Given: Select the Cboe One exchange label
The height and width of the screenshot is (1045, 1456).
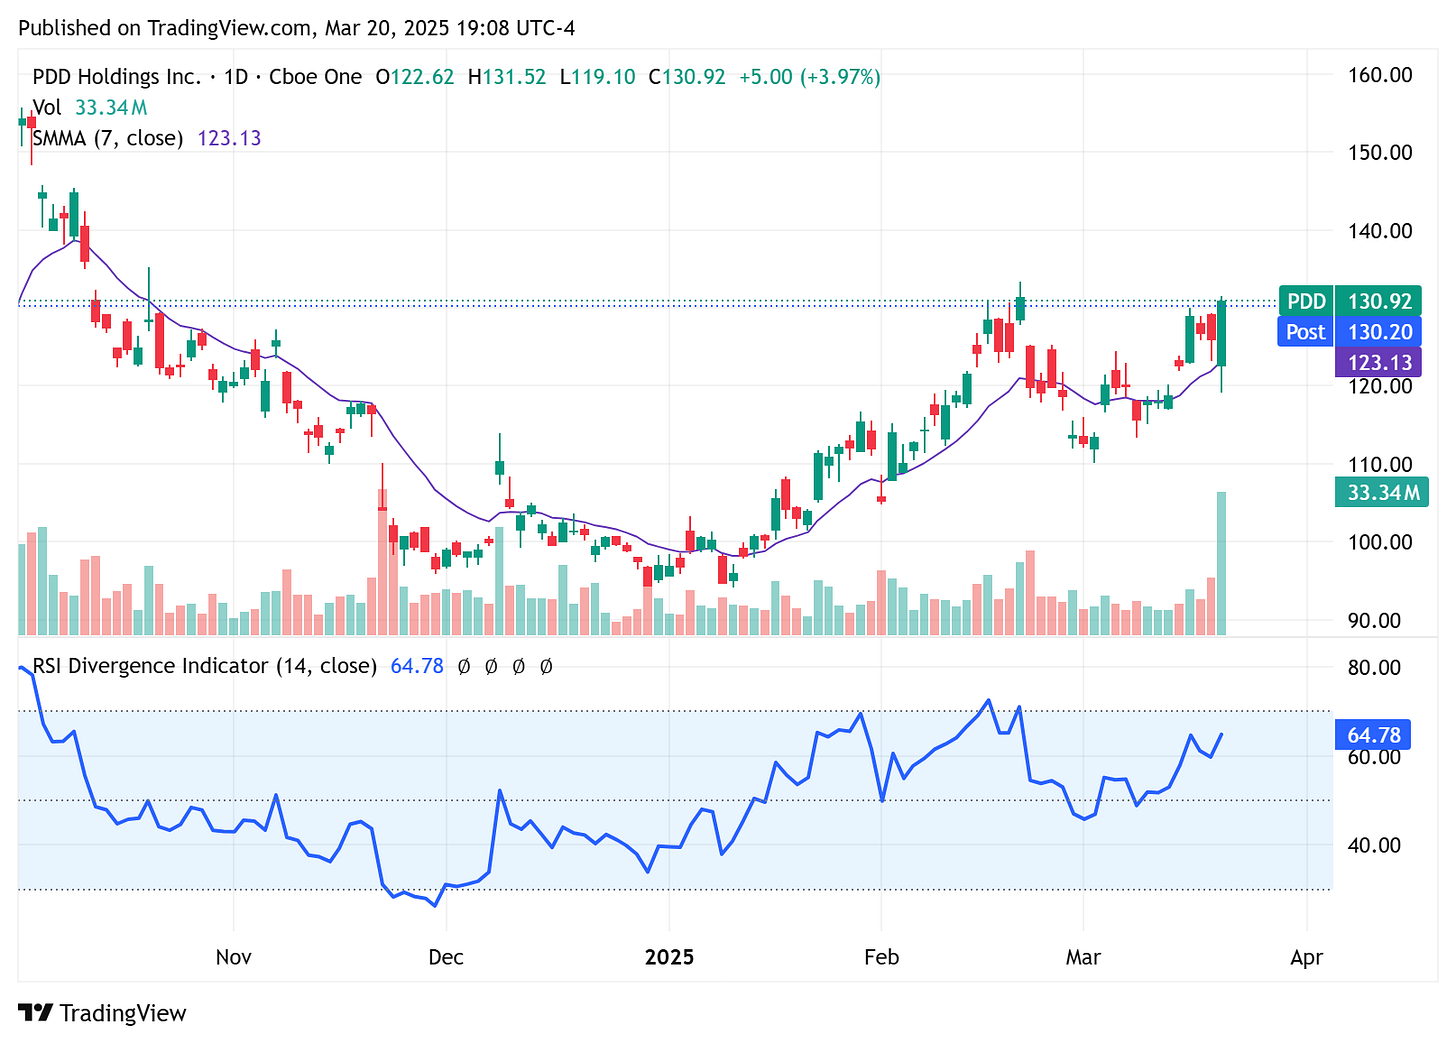Looking at the screenshot, I should 314,76.
